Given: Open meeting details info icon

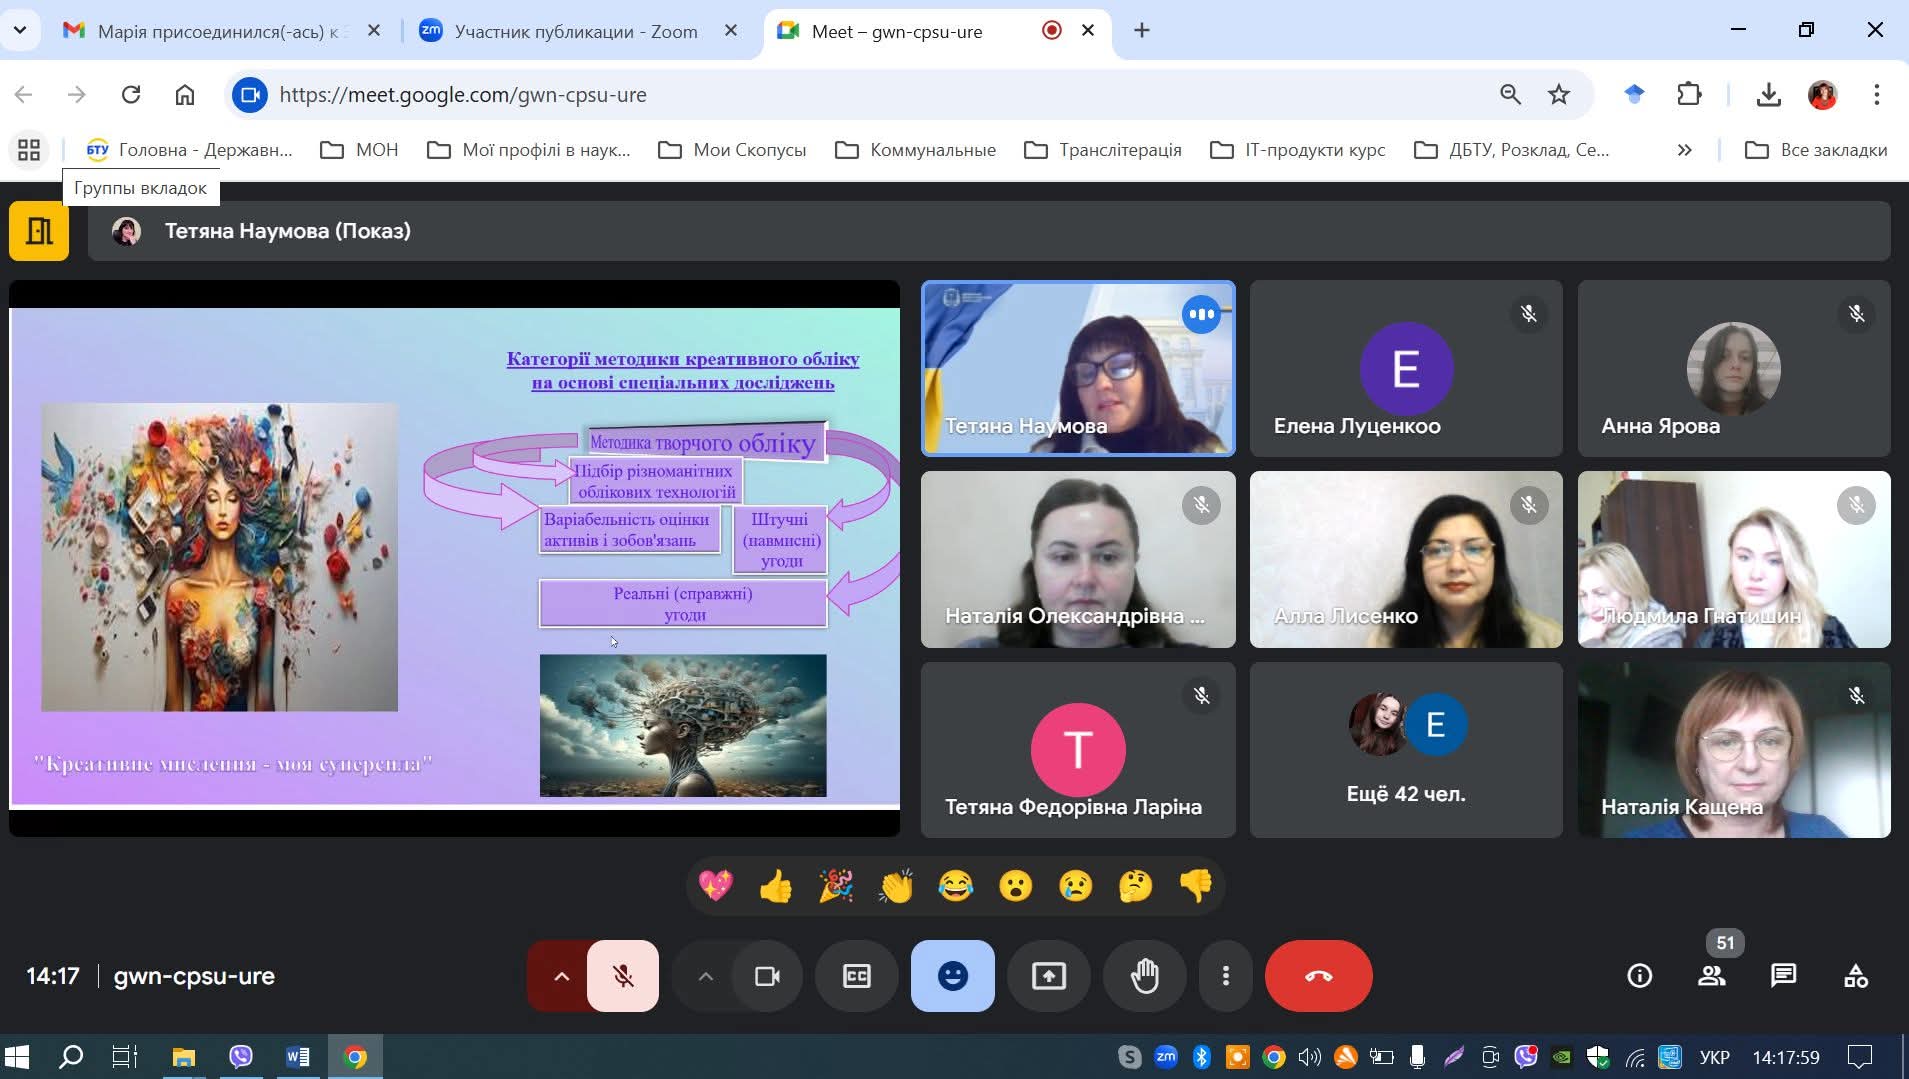Looking at the screenshot, I should click(1639, 976).
